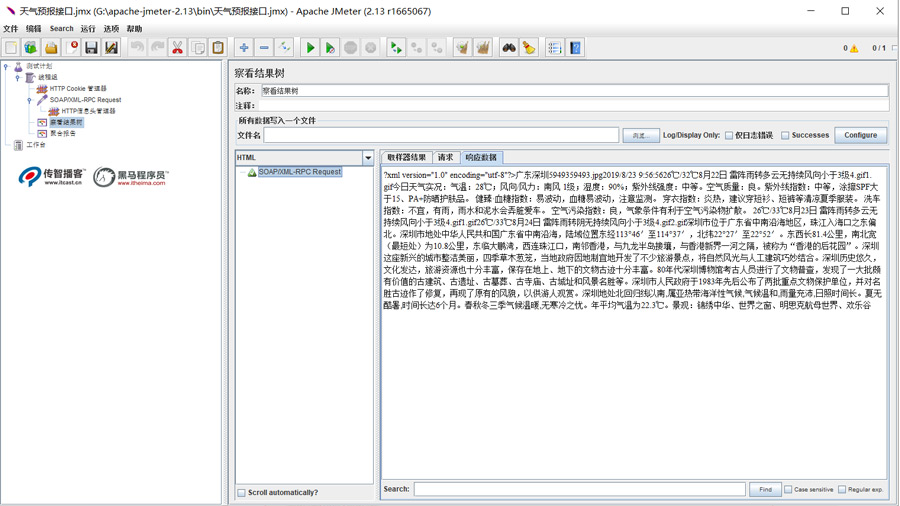
Task: Toggle the Successes checkbox
Action: point(785,135)
